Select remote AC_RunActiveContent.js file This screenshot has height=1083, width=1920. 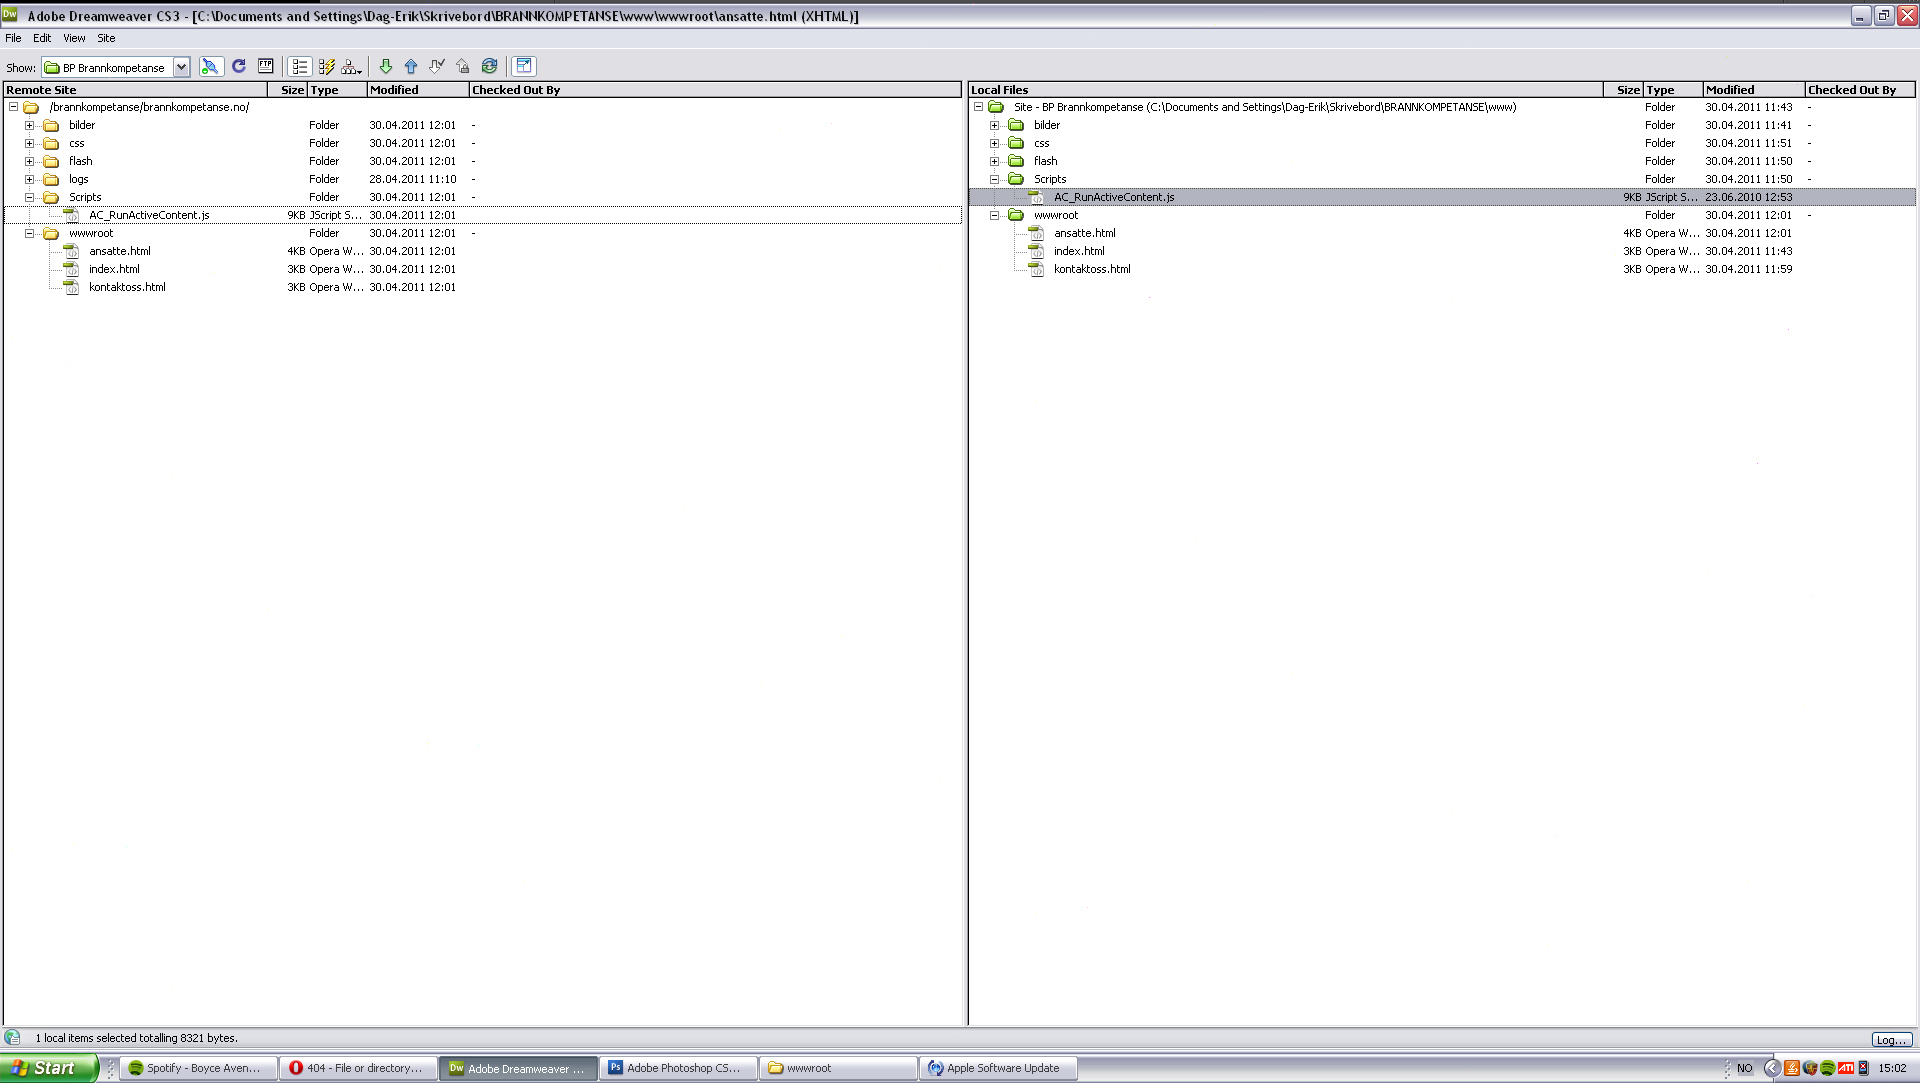483,215
